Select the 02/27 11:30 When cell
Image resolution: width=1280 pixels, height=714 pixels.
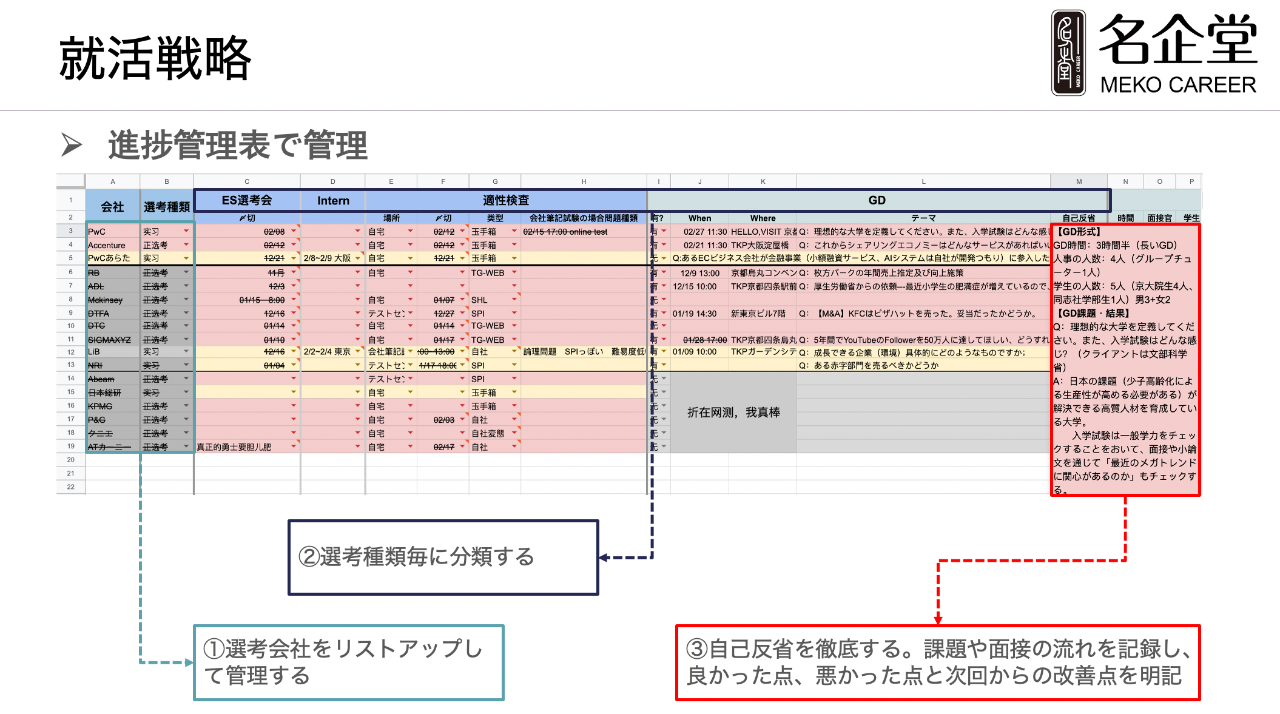pos(699,231)
